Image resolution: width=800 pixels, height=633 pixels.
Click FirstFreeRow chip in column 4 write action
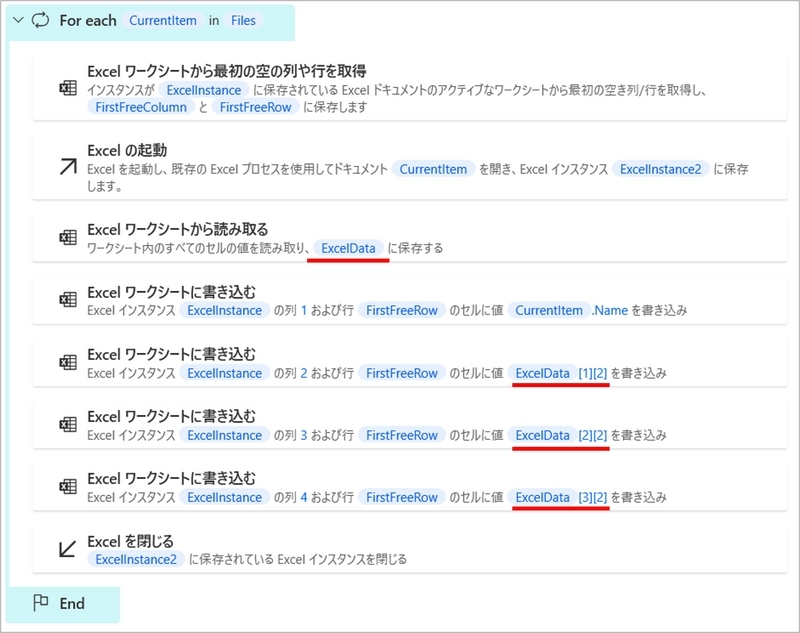tap(402, 497)
